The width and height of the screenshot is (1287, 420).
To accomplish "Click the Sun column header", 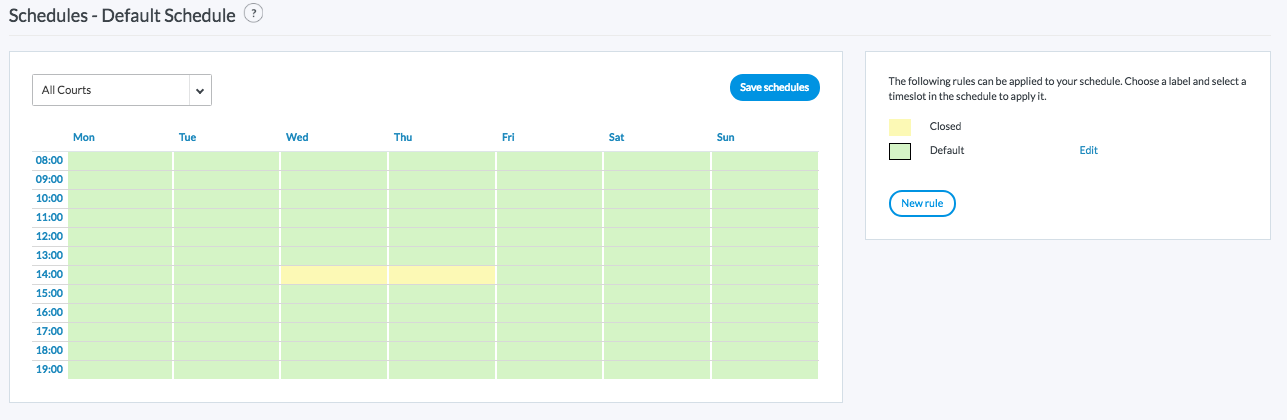I will (725, 137).
